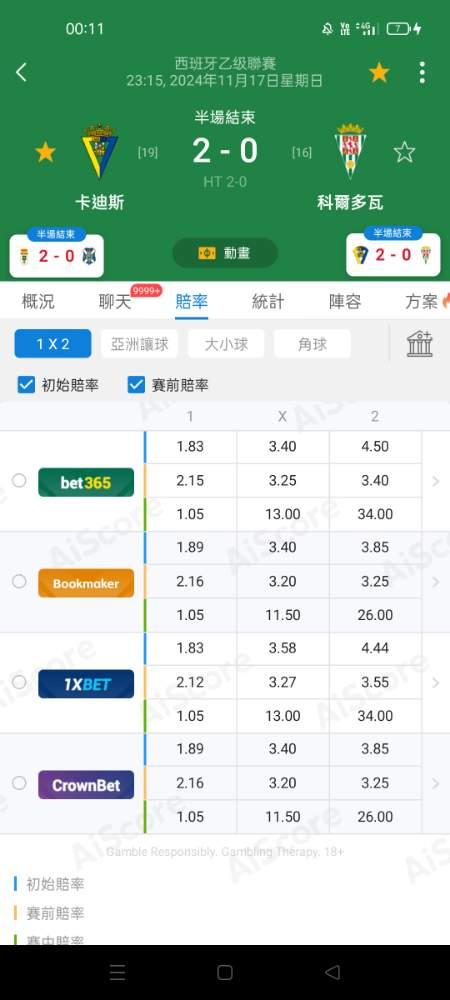Image resolution: width=450 pixels, height=1000 pixels.
Task: Tap the orange Bookmaker logo
Action: pyautogui.click(x=86, y=583)
